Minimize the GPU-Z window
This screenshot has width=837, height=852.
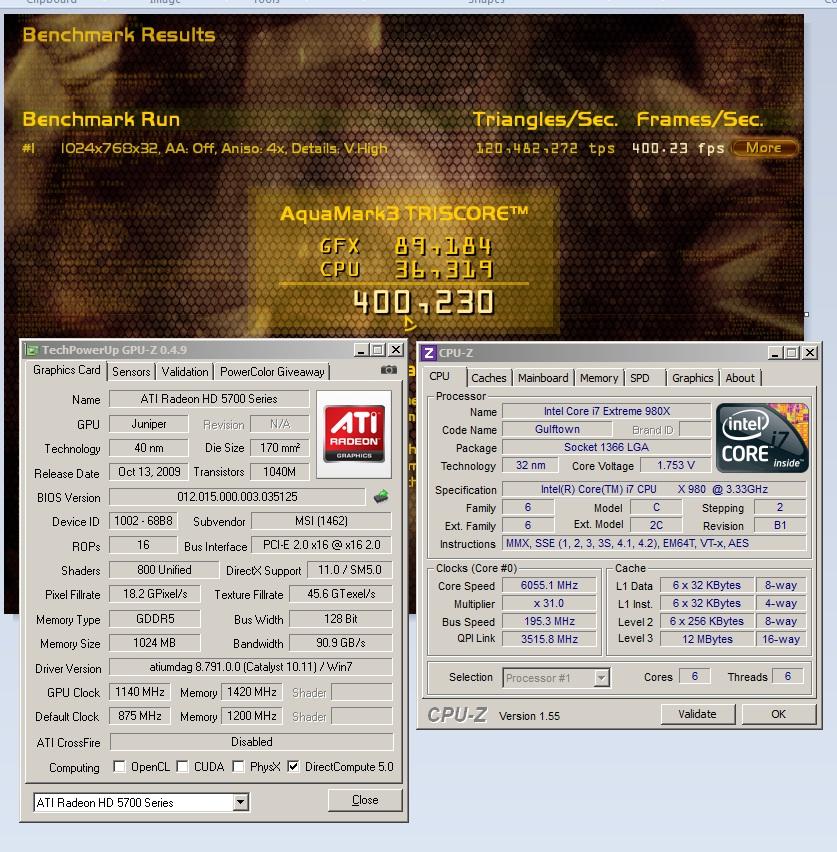[361, 350]
